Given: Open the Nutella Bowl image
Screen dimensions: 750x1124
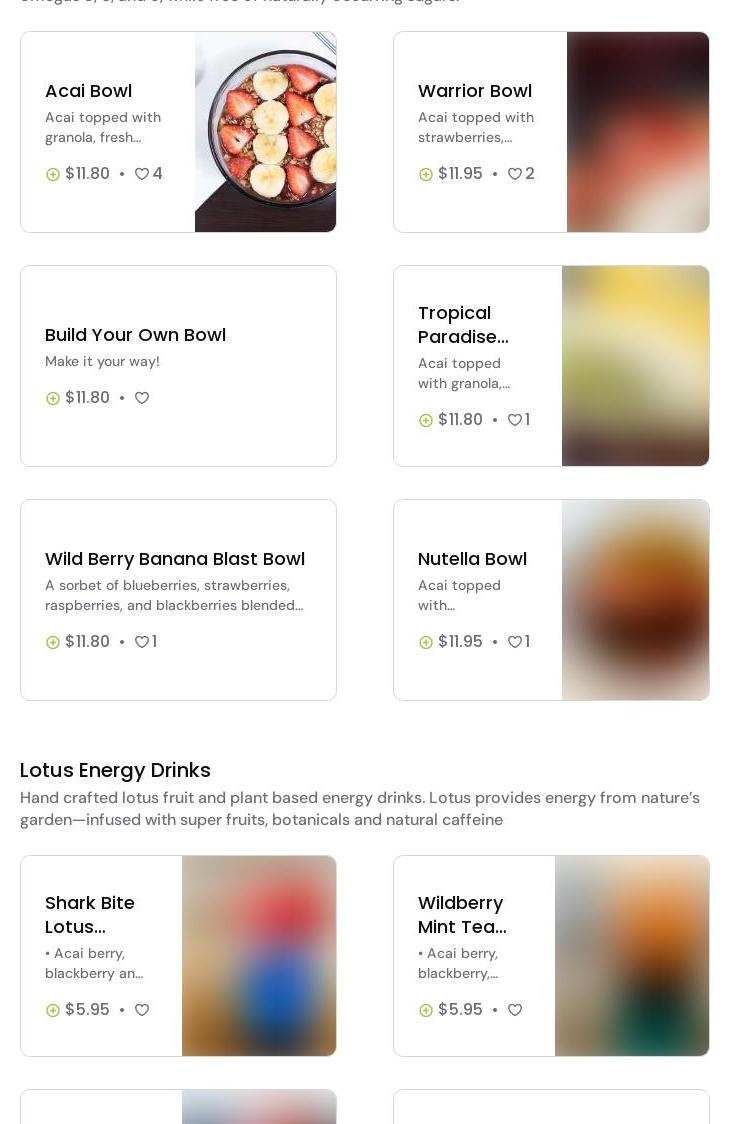Looking at the screenshot, I should 635,600.
